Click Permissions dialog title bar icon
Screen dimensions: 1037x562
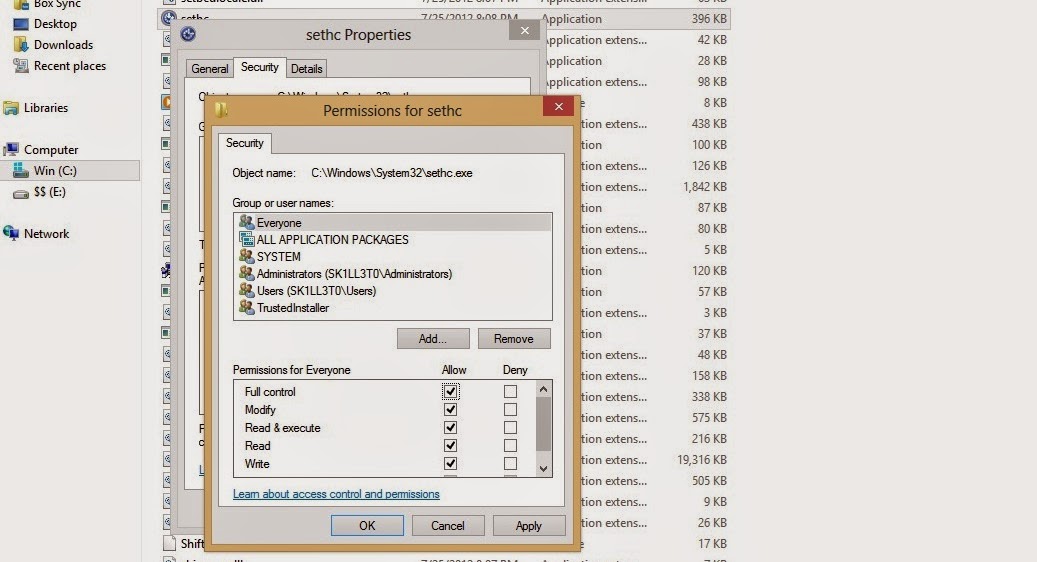point(221,110)
